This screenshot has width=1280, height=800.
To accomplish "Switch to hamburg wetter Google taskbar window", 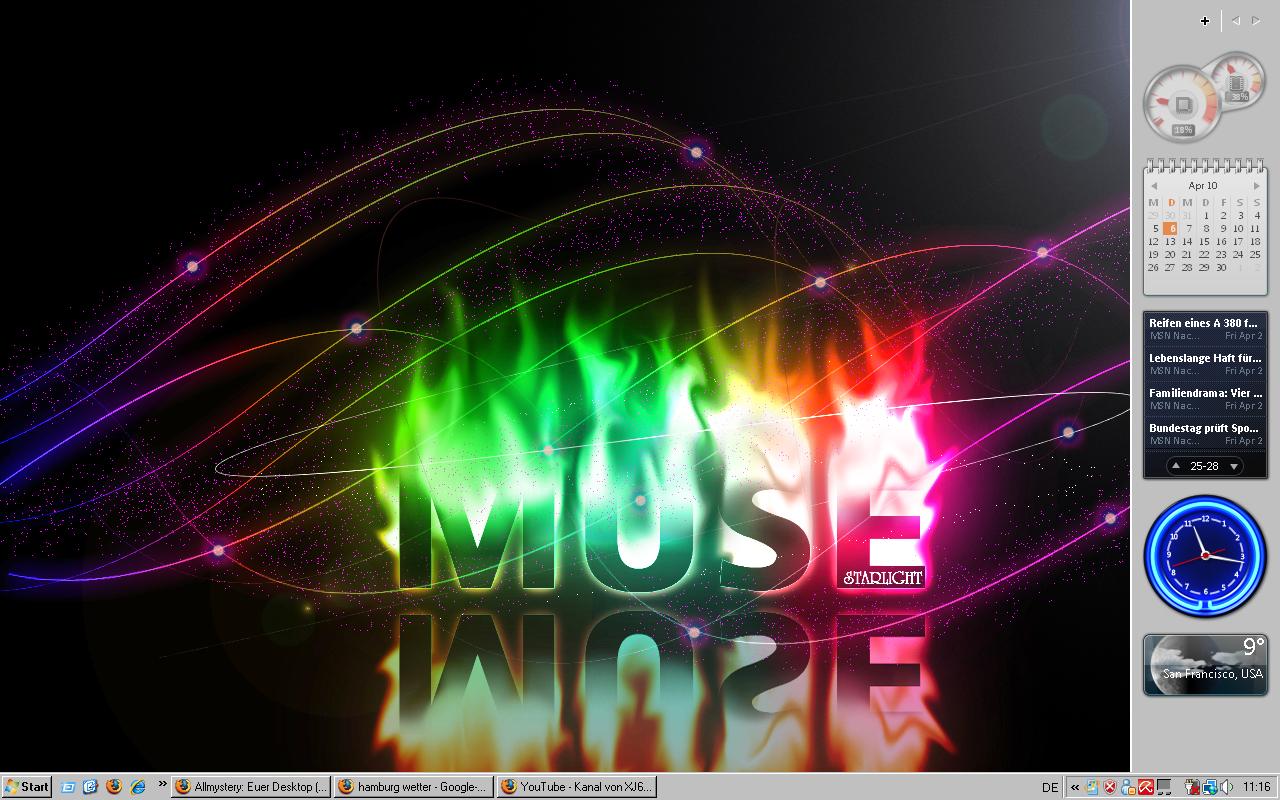I will click(x=413, y=787).
